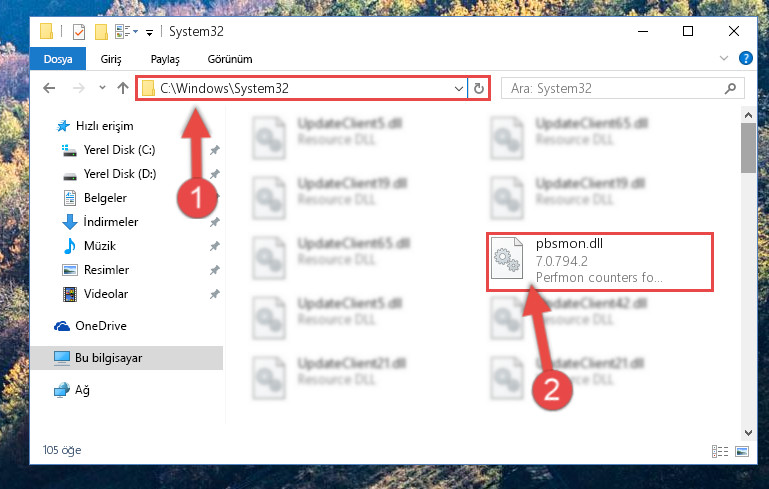769x489 pixels.
Task: Expand the address bar history dropdown
Action: pos(459,89)
